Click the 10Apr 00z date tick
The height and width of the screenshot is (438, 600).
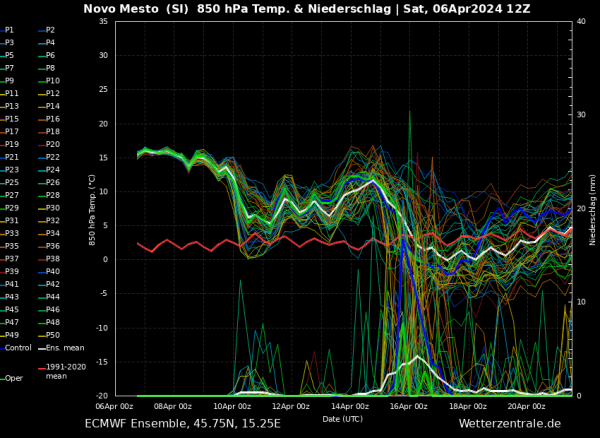(x=232, y=406)
